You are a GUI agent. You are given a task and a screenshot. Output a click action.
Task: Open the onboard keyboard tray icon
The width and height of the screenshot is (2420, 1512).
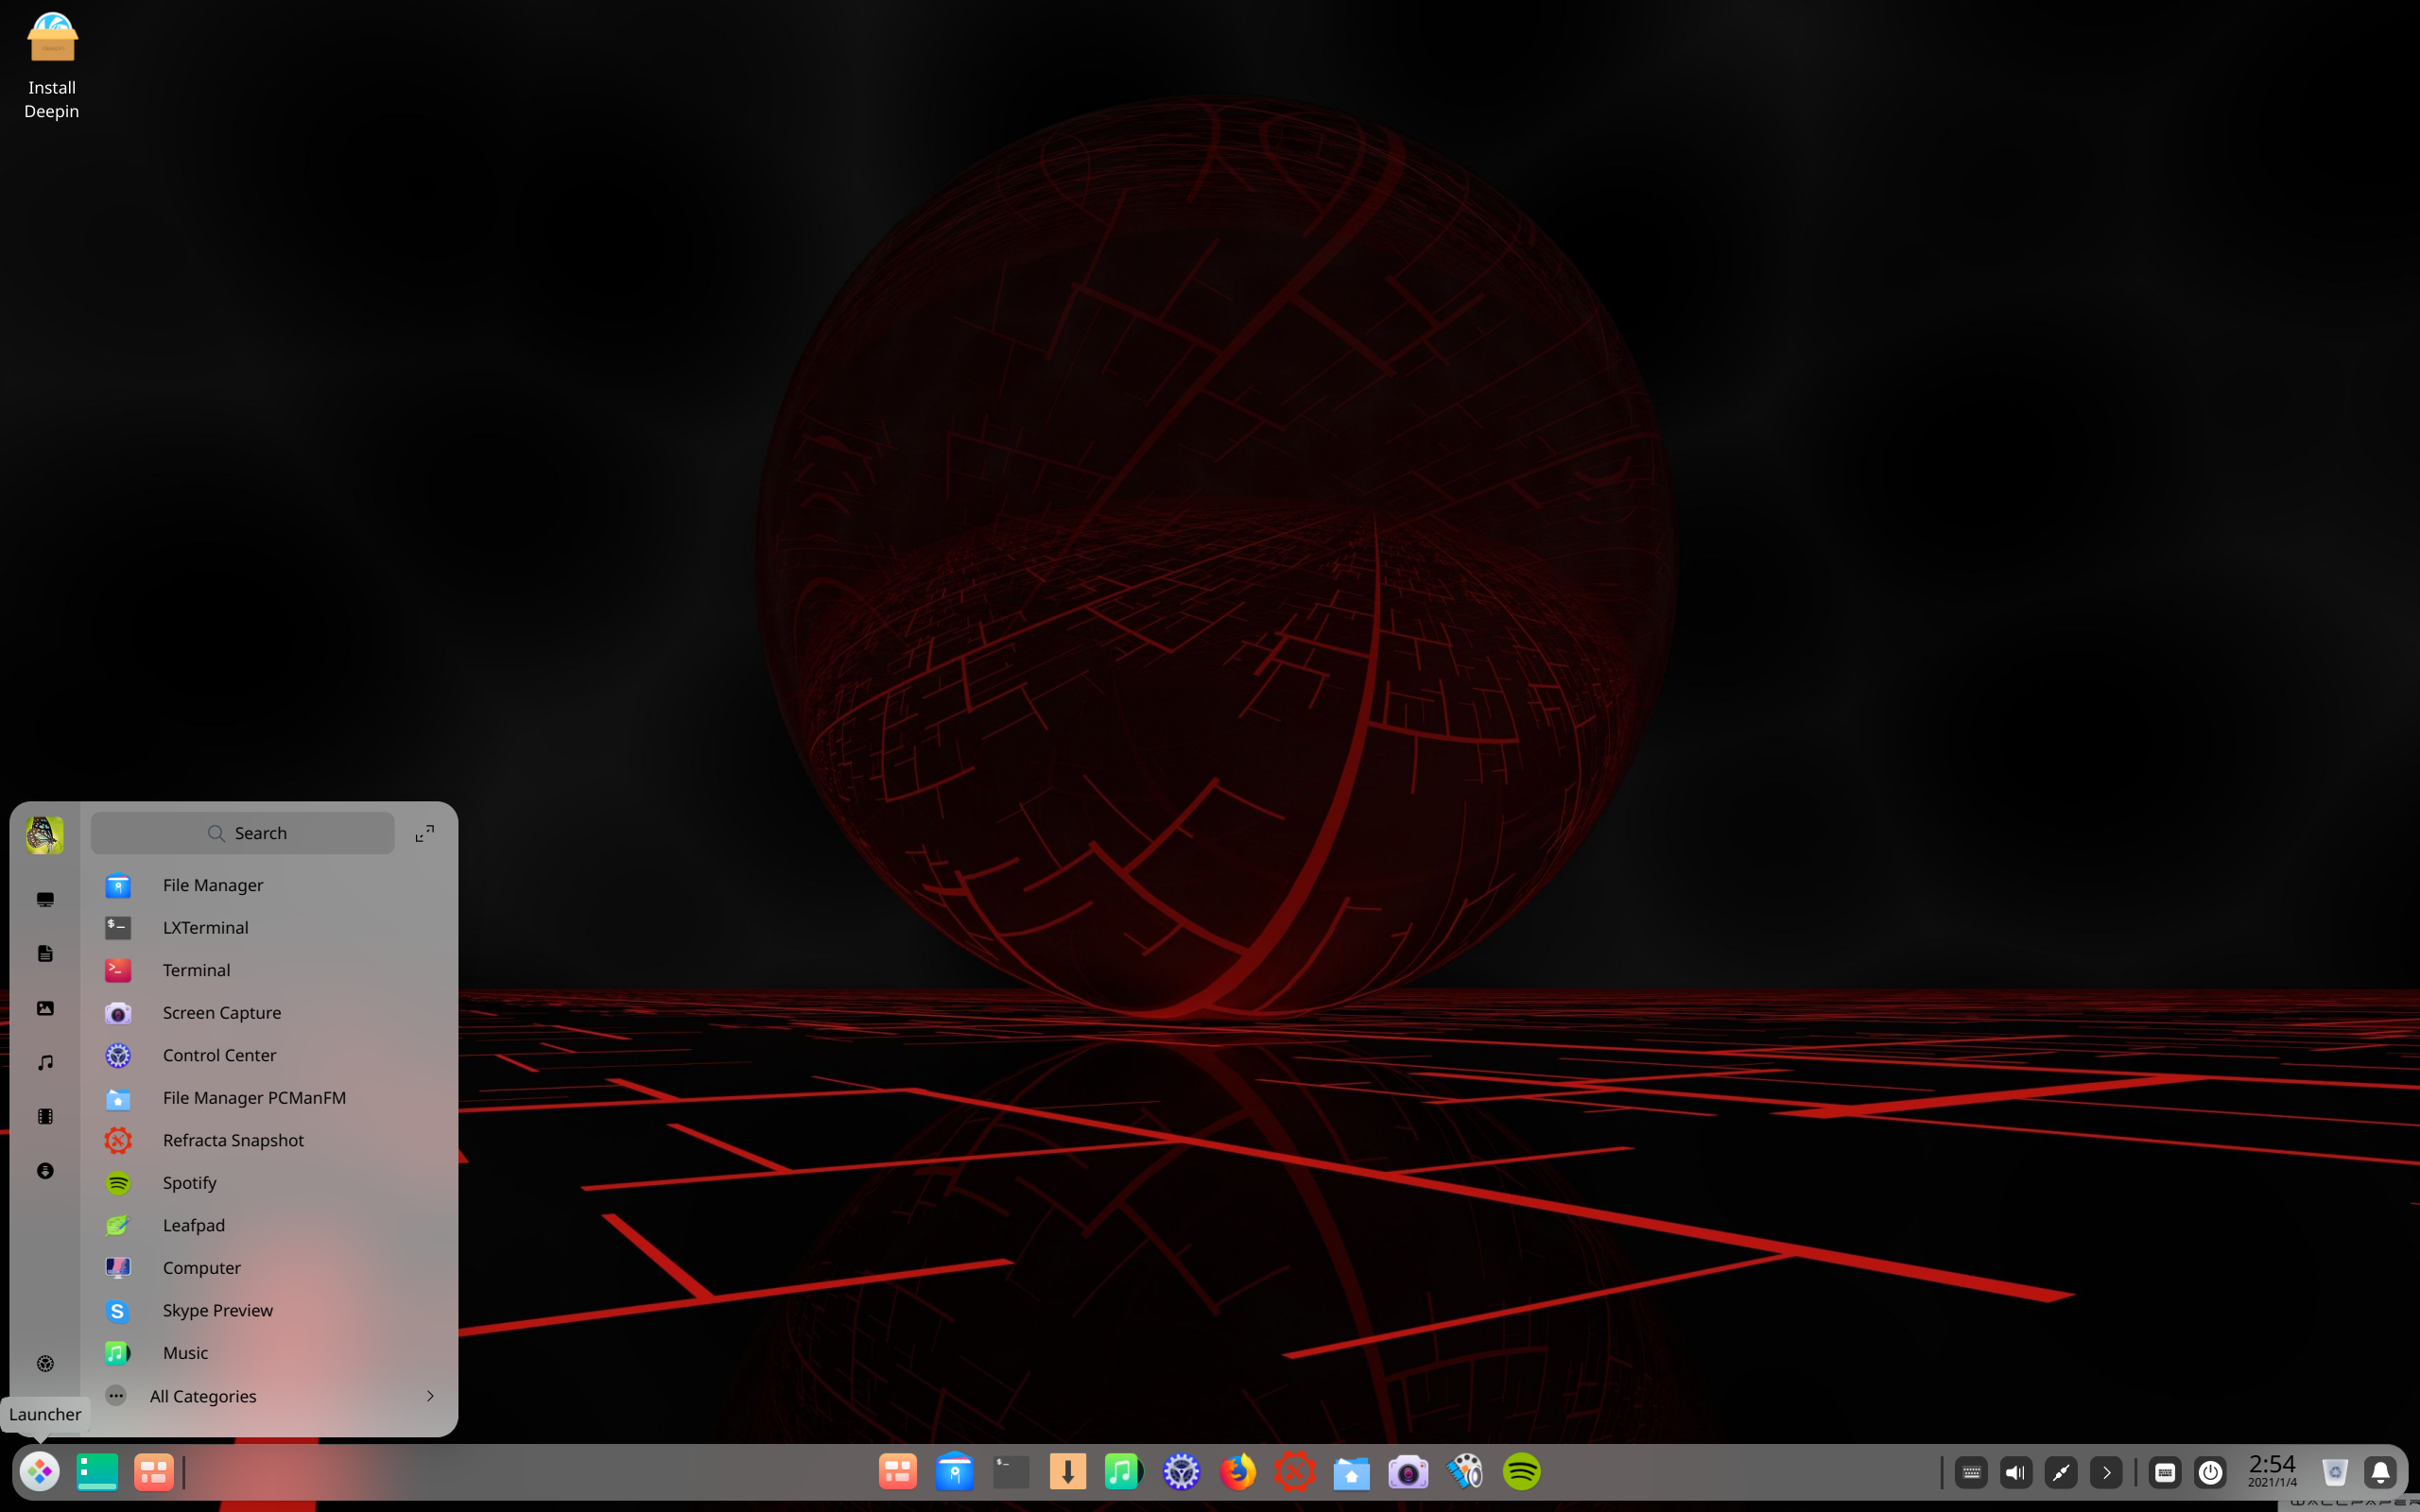[2165, 1472]
